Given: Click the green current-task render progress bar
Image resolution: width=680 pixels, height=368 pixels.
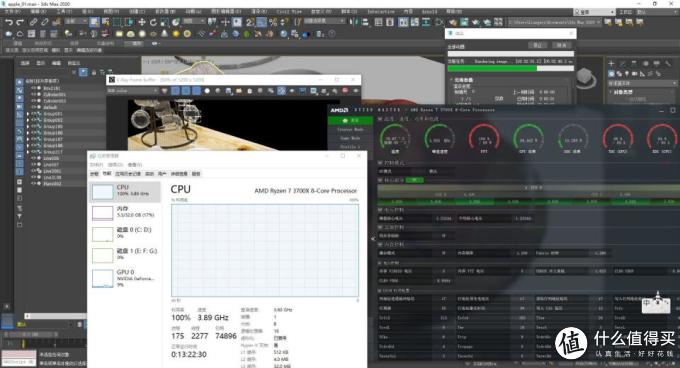Looking at the screenshot, I should [x=510, y=68].
